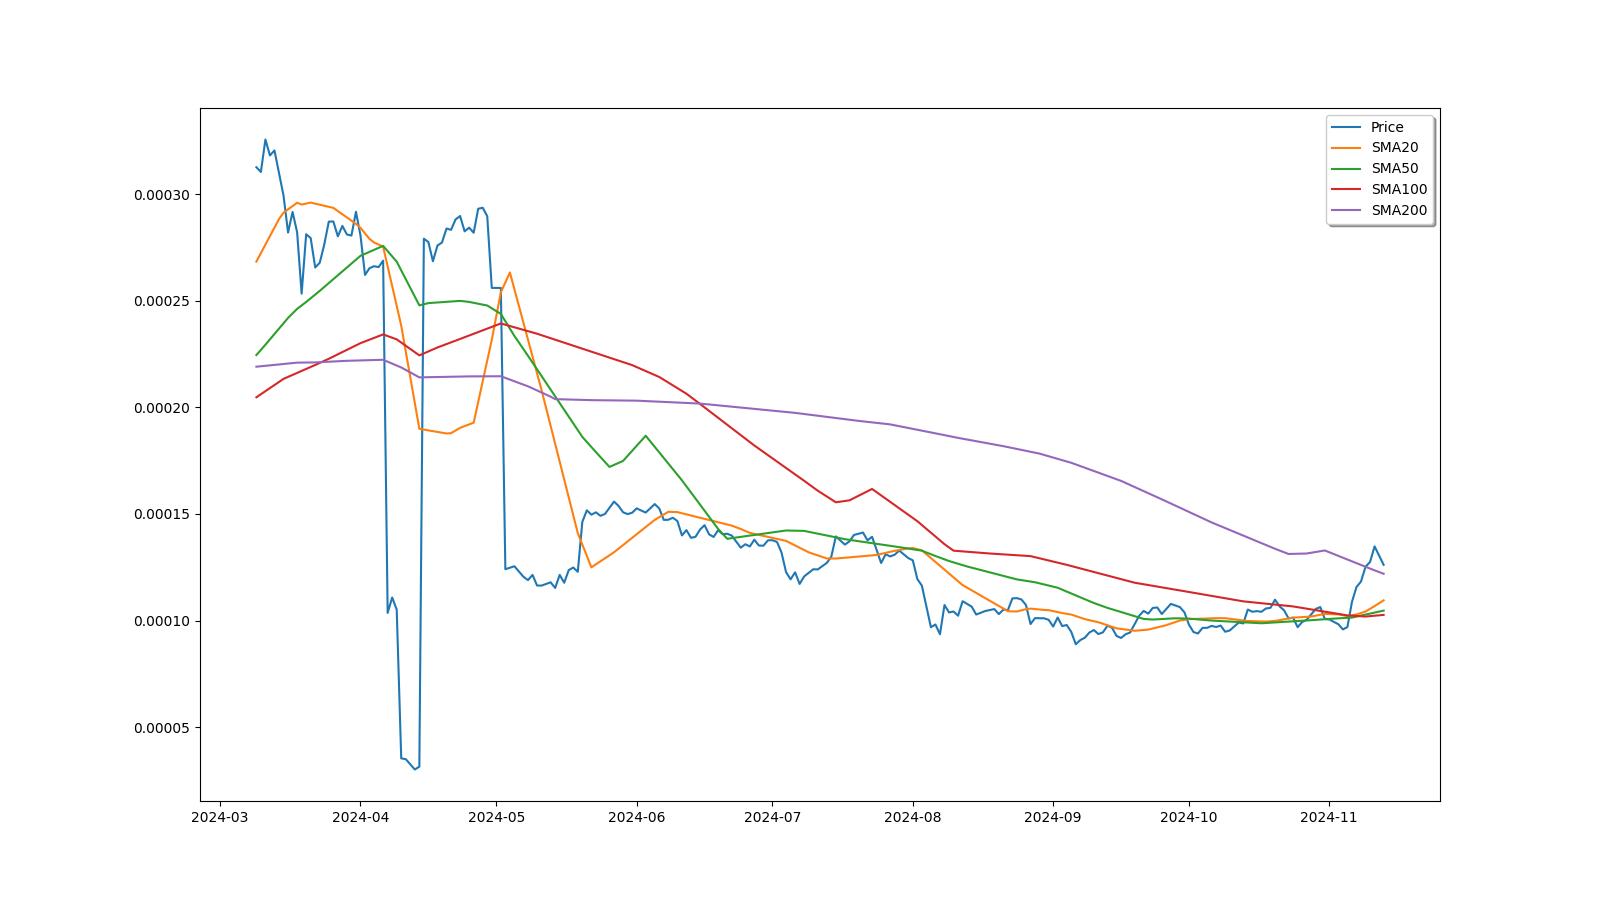Click the green SMA50 legend line swatch
This screenshot has height=900, width=1600.
(x=1347, y=169)
